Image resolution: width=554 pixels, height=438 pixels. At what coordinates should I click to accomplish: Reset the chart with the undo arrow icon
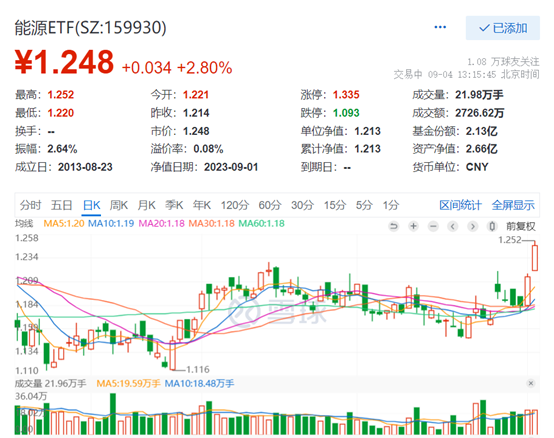point(393,226)
